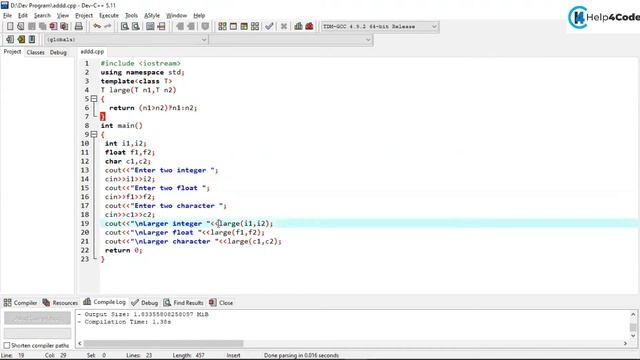Click the Syntax Check checkmark icon

269,27
